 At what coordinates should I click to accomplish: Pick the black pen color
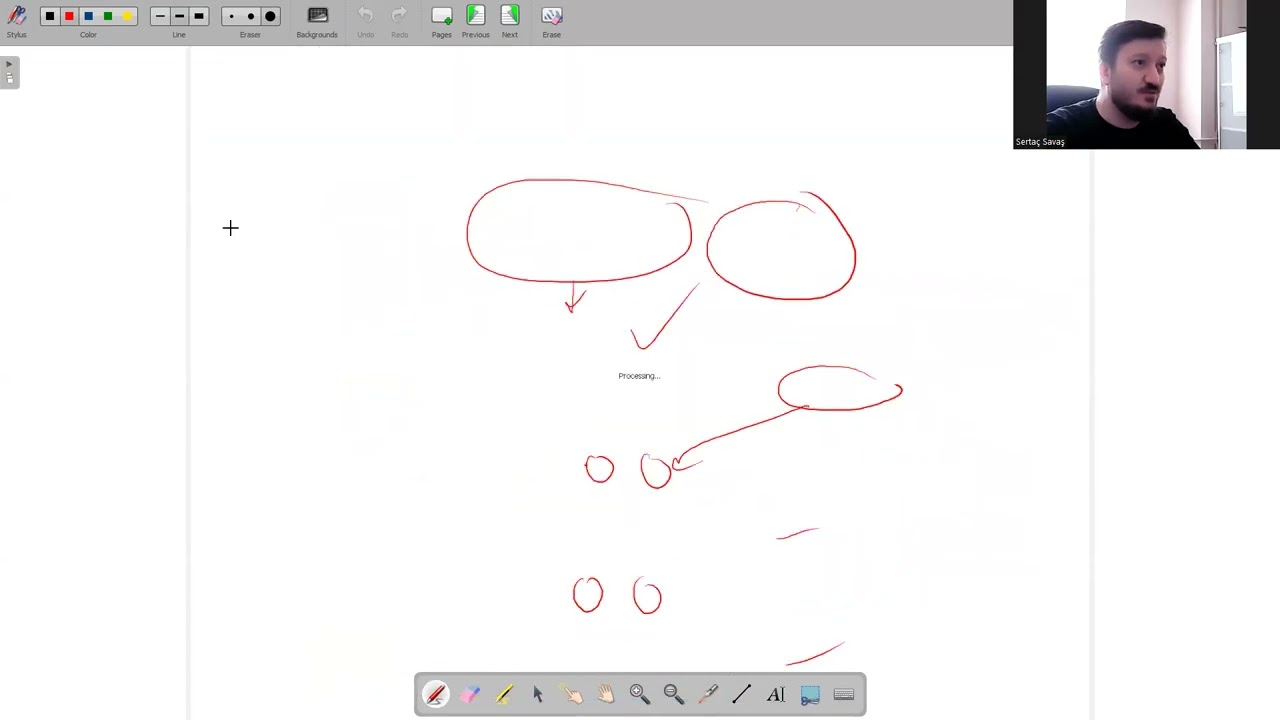pyautogui.click(x=50, y=16)
